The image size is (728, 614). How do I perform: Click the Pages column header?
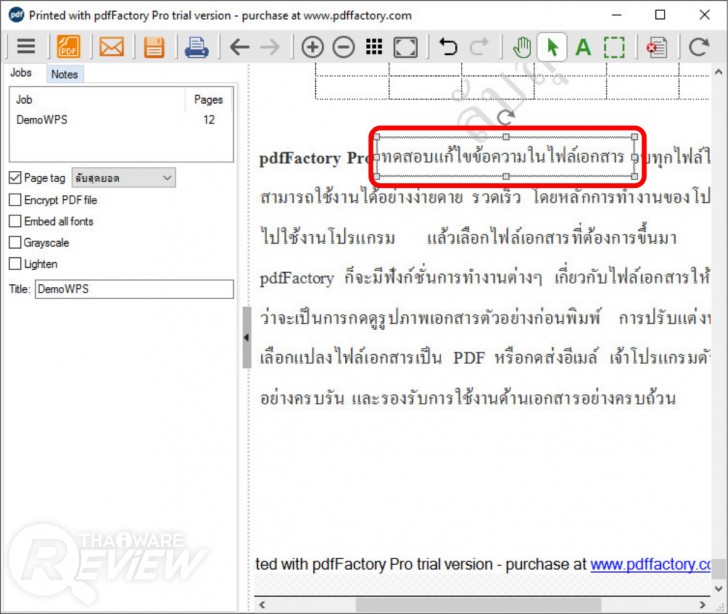click(208, 99)
